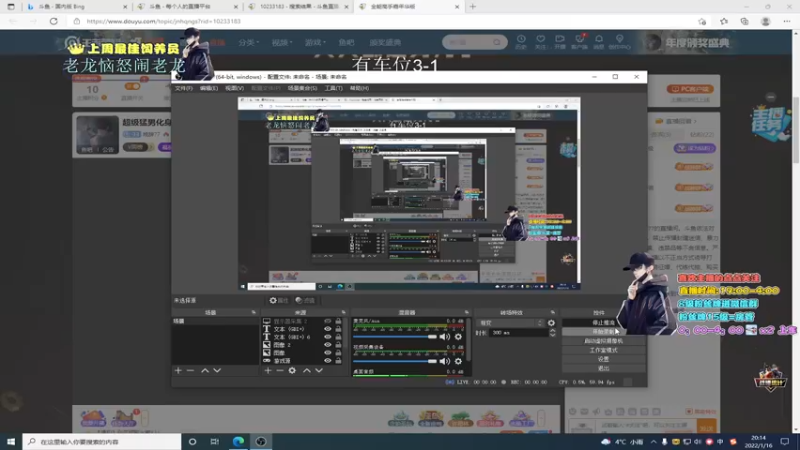The height and width of the screenshot is (450, 800).
Task: Open OBS Settings (设置) button
Action: 604,359
